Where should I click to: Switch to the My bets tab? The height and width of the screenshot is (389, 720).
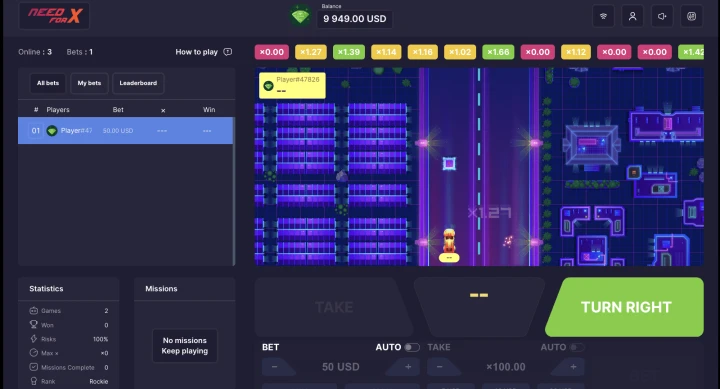click(89, 83)
